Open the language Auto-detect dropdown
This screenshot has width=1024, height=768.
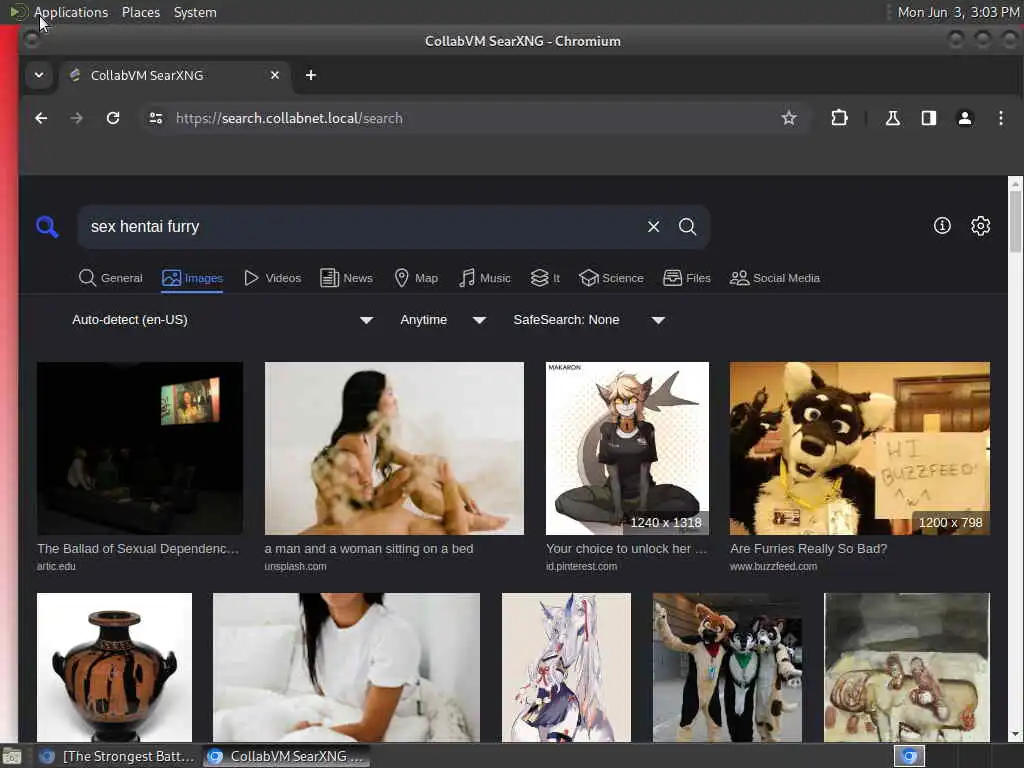222,320
